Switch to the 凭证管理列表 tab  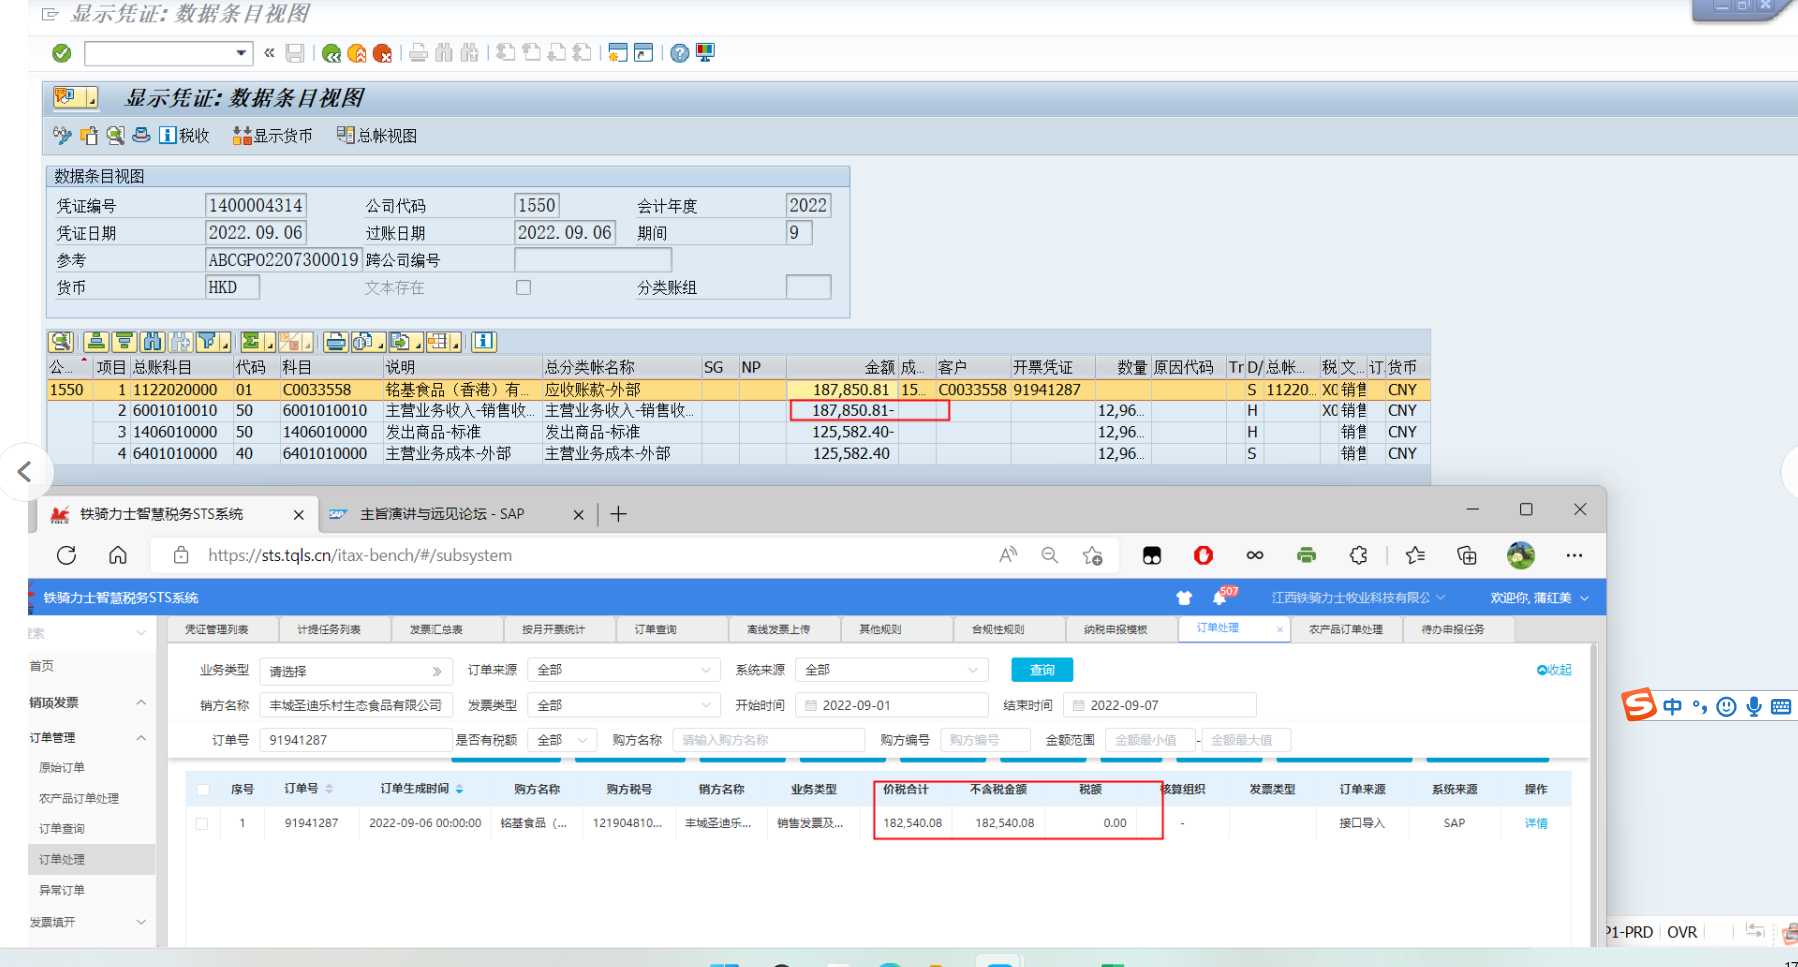pos(217,629)
